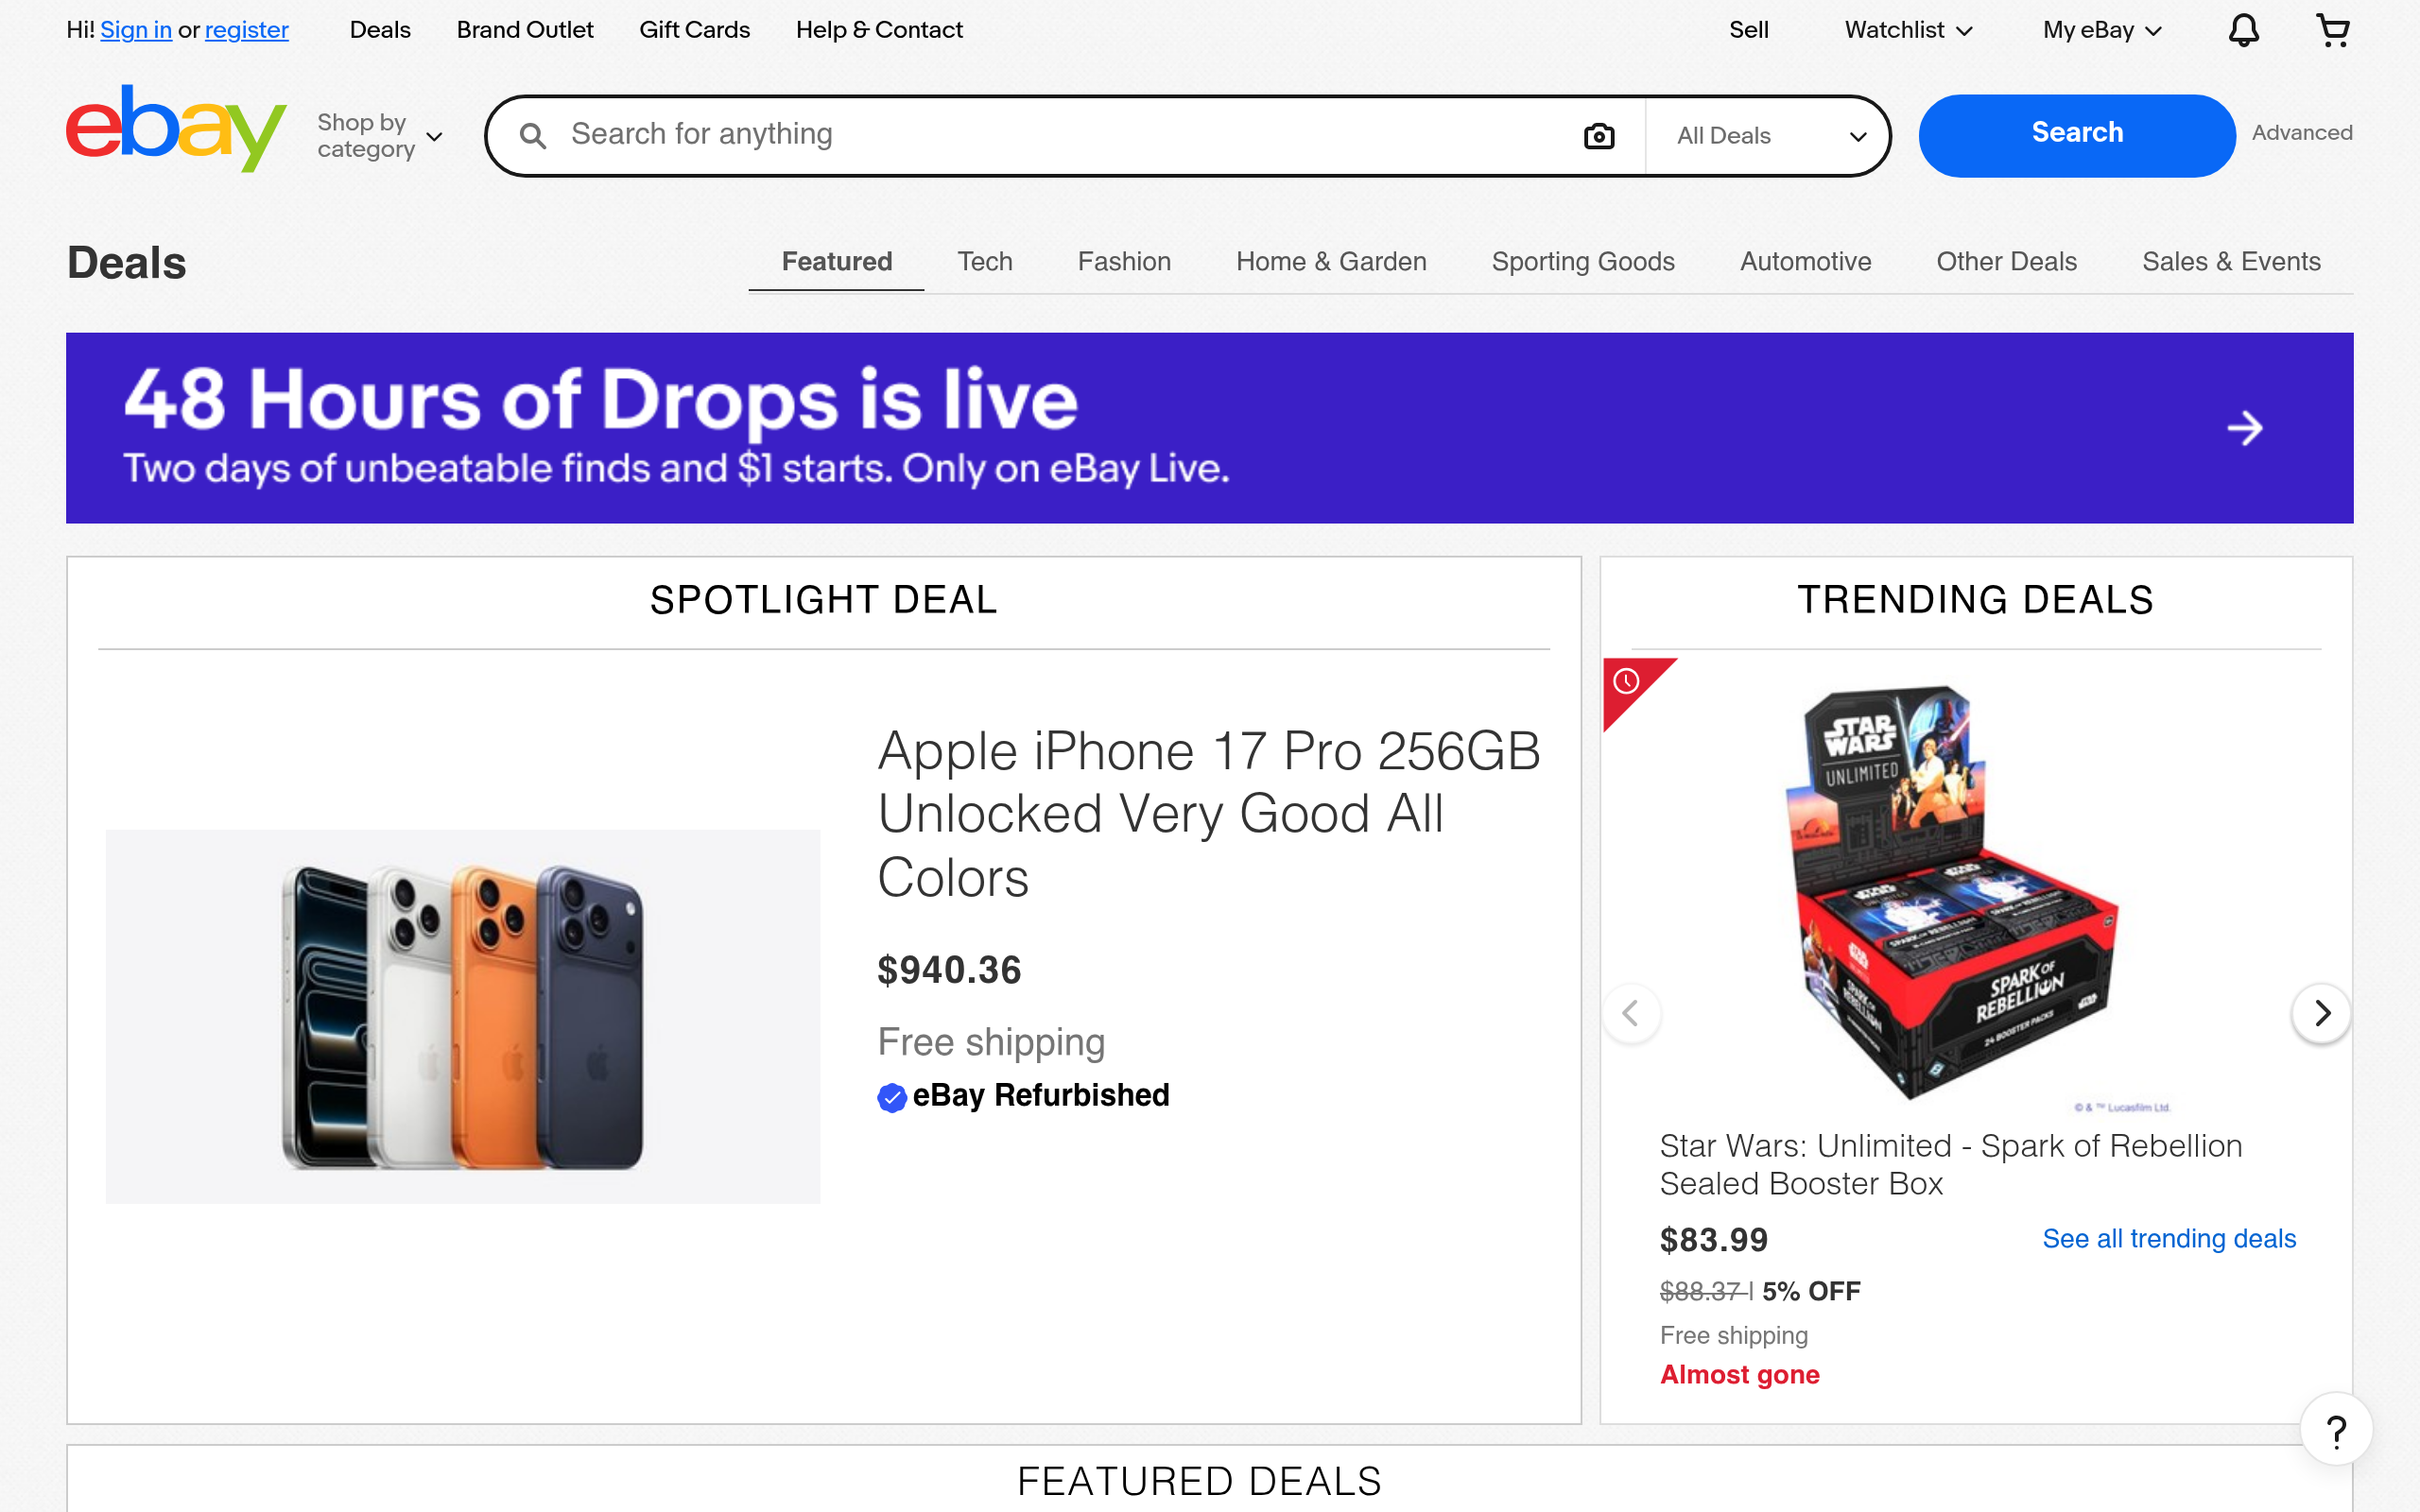Switch to the Tech deals tab
2420x1512 pixels.
(985, 262)
